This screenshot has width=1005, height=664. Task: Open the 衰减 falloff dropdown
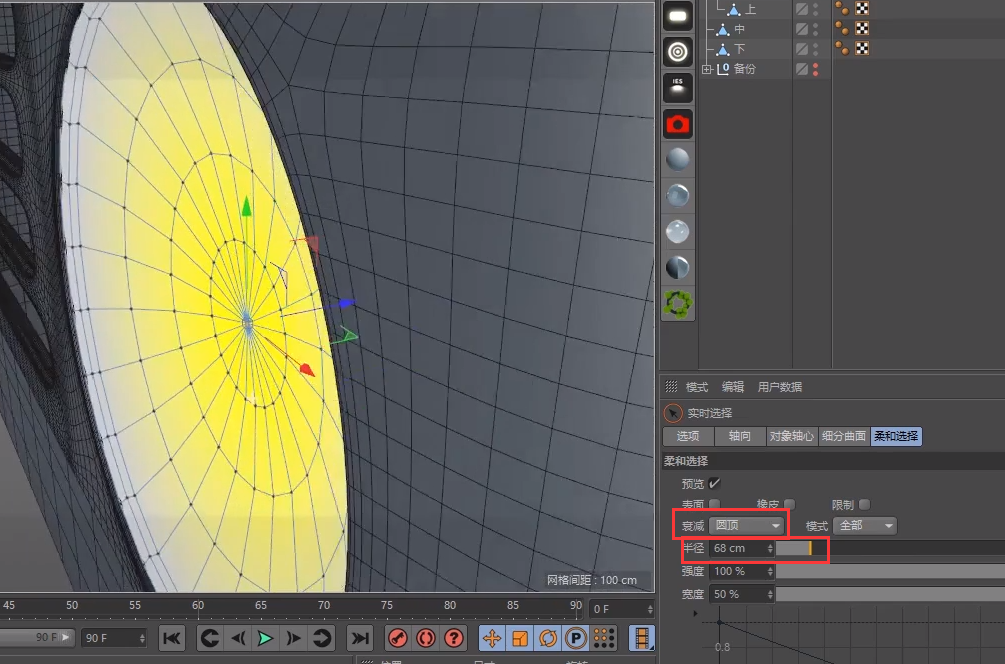click(746, 525)
